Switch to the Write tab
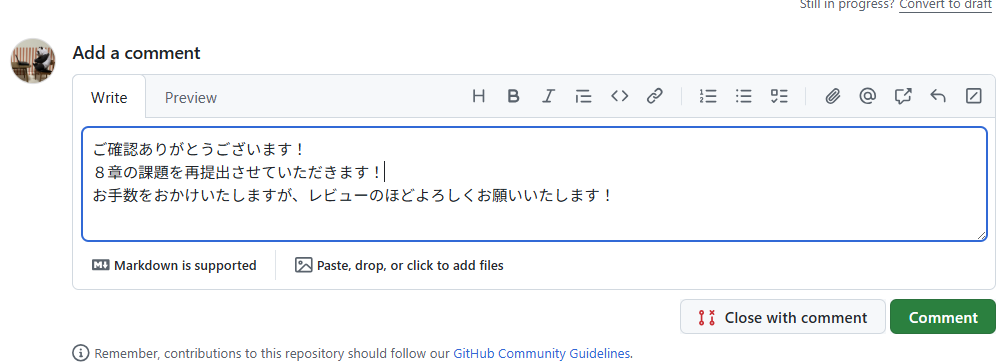 point(109,97)
